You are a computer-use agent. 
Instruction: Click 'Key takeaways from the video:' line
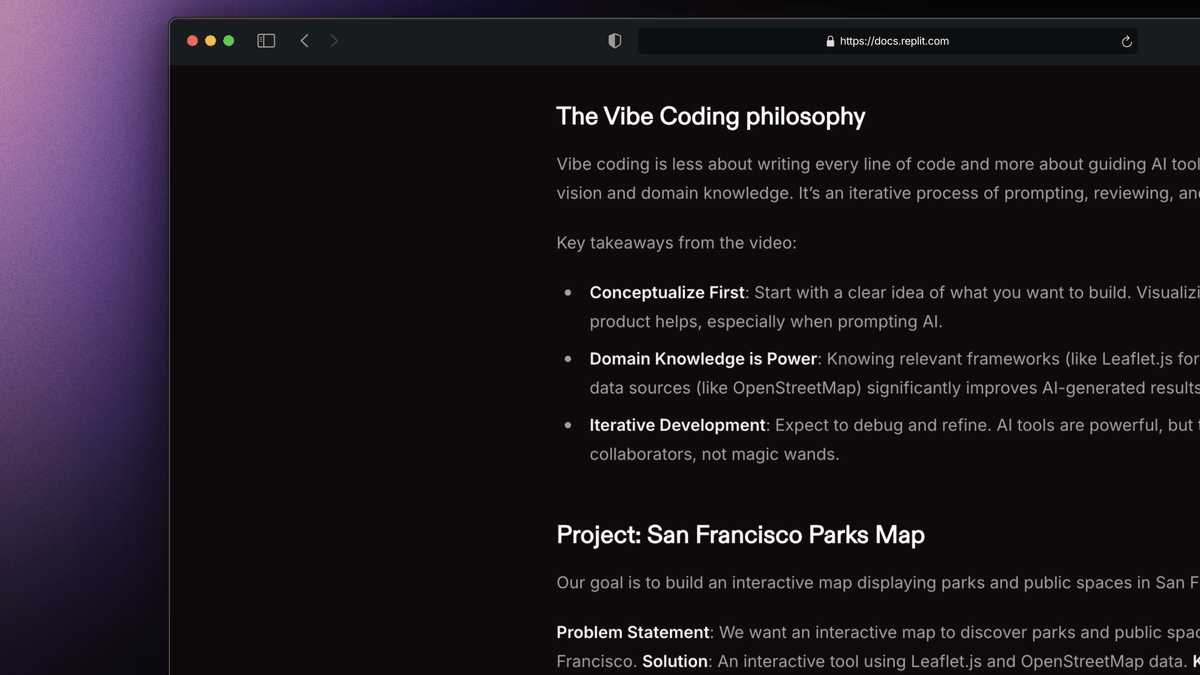(676, 243)
